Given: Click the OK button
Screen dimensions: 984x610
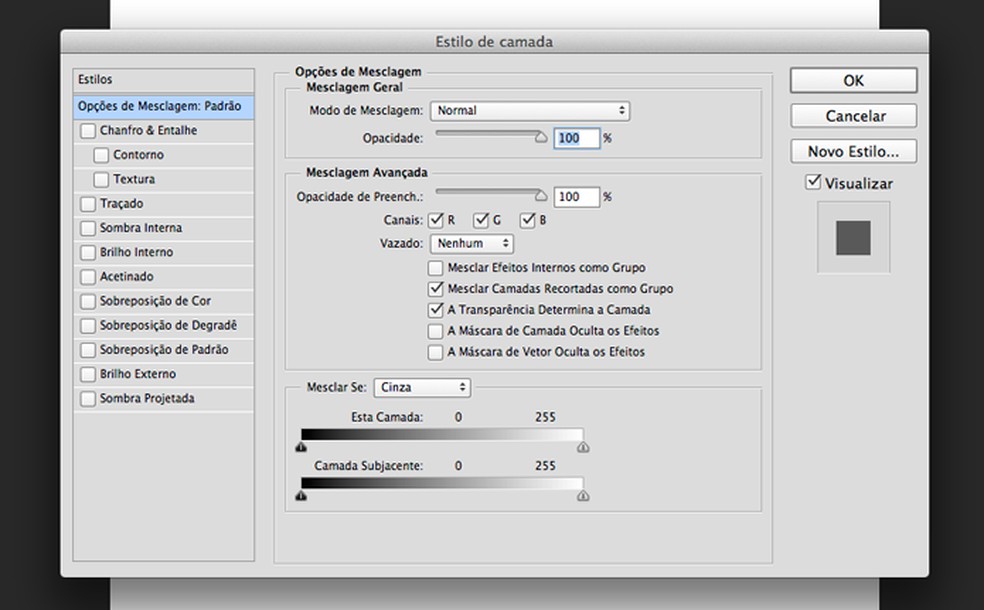Looking at the screenshot, I should pyautogui.click(x=853, y=80).
